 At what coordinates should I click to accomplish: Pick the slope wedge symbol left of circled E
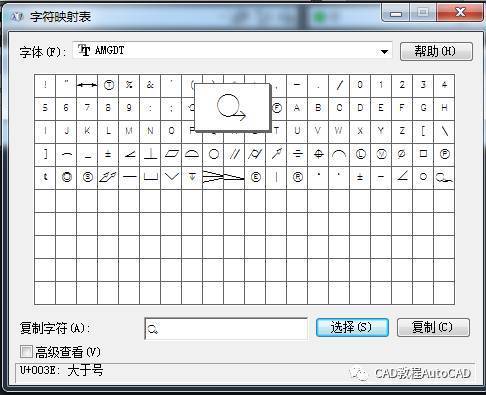tap(234, 177)
